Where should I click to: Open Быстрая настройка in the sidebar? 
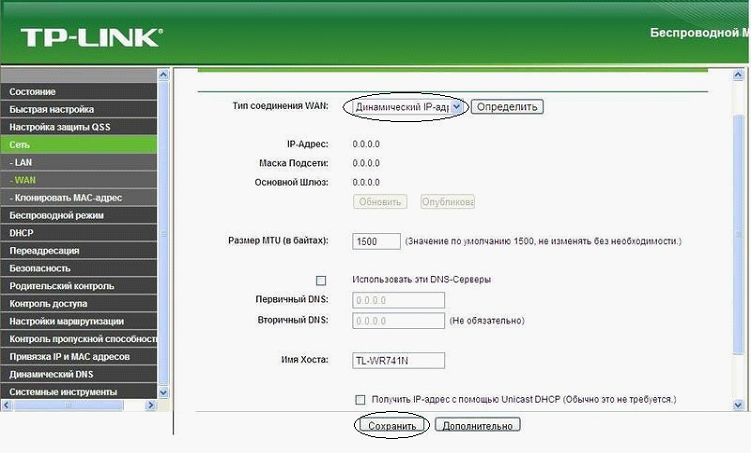(79, 109)
